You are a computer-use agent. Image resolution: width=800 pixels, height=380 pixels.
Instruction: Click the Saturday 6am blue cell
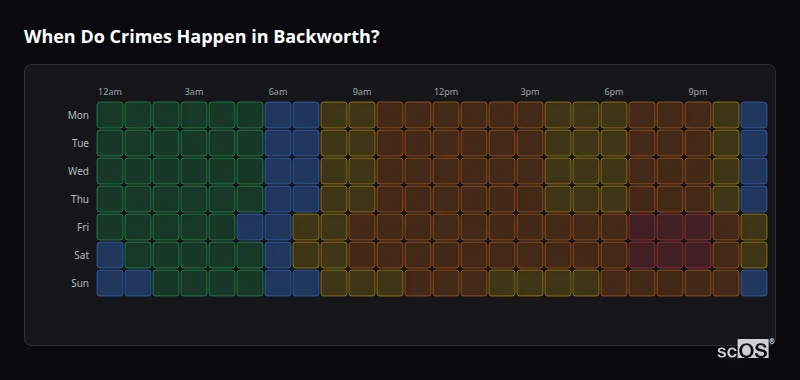278,255
